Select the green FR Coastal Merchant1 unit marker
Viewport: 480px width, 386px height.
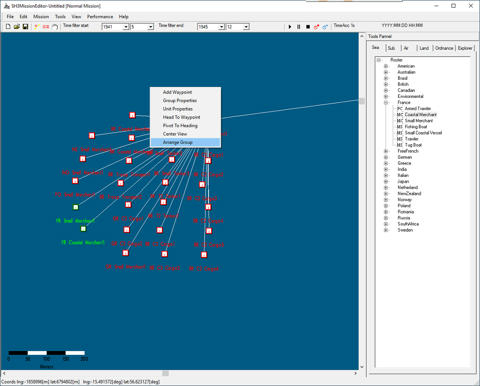pyautogui.click(x=83, y=229)
